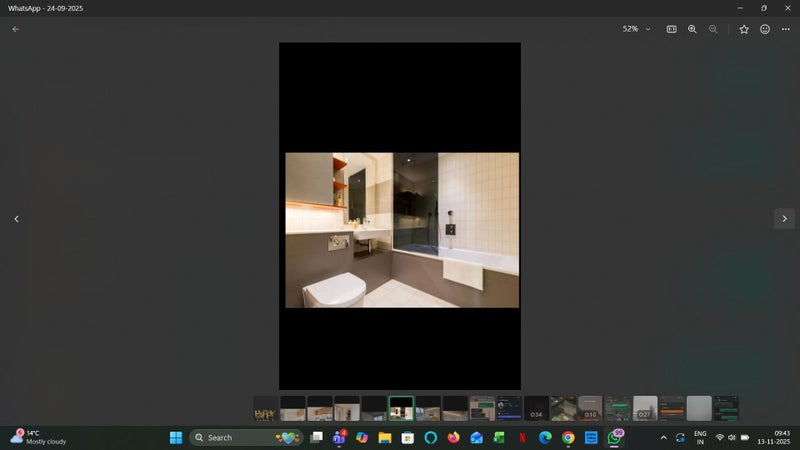Open the video thumbnail labeled 0:10

[x=590, y=408]
